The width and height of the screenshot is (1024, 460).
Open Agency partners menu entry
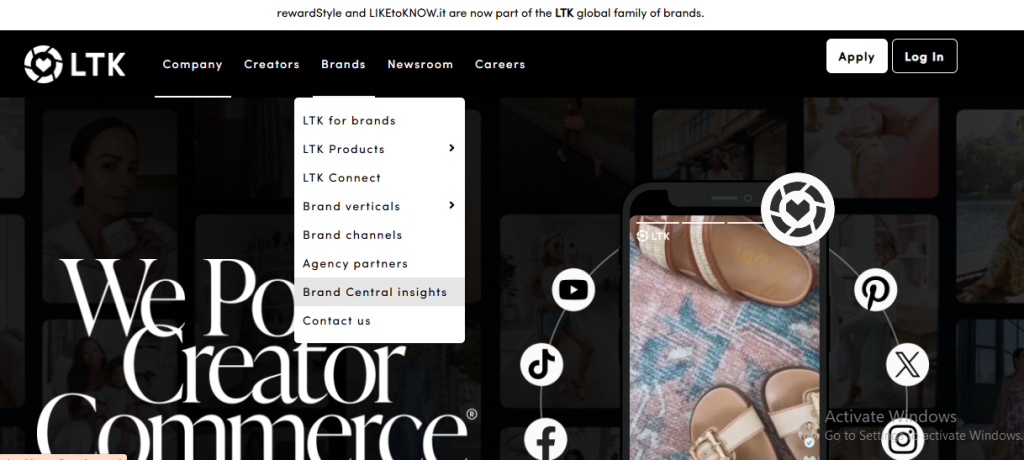click(355, 264)
